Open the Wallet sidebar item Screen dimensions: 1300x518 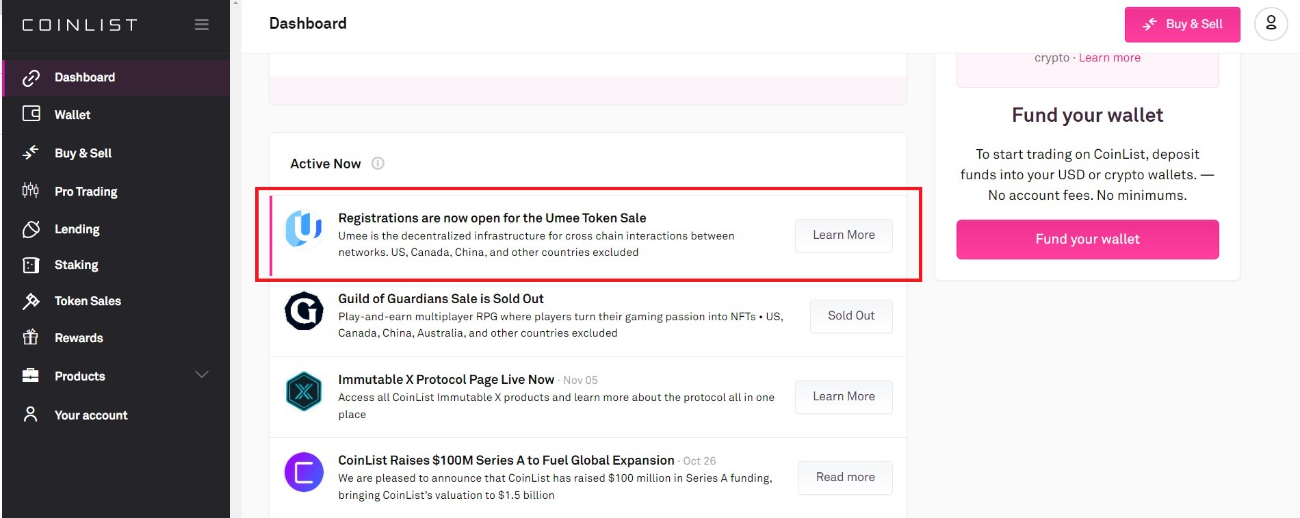coord(72,115)
